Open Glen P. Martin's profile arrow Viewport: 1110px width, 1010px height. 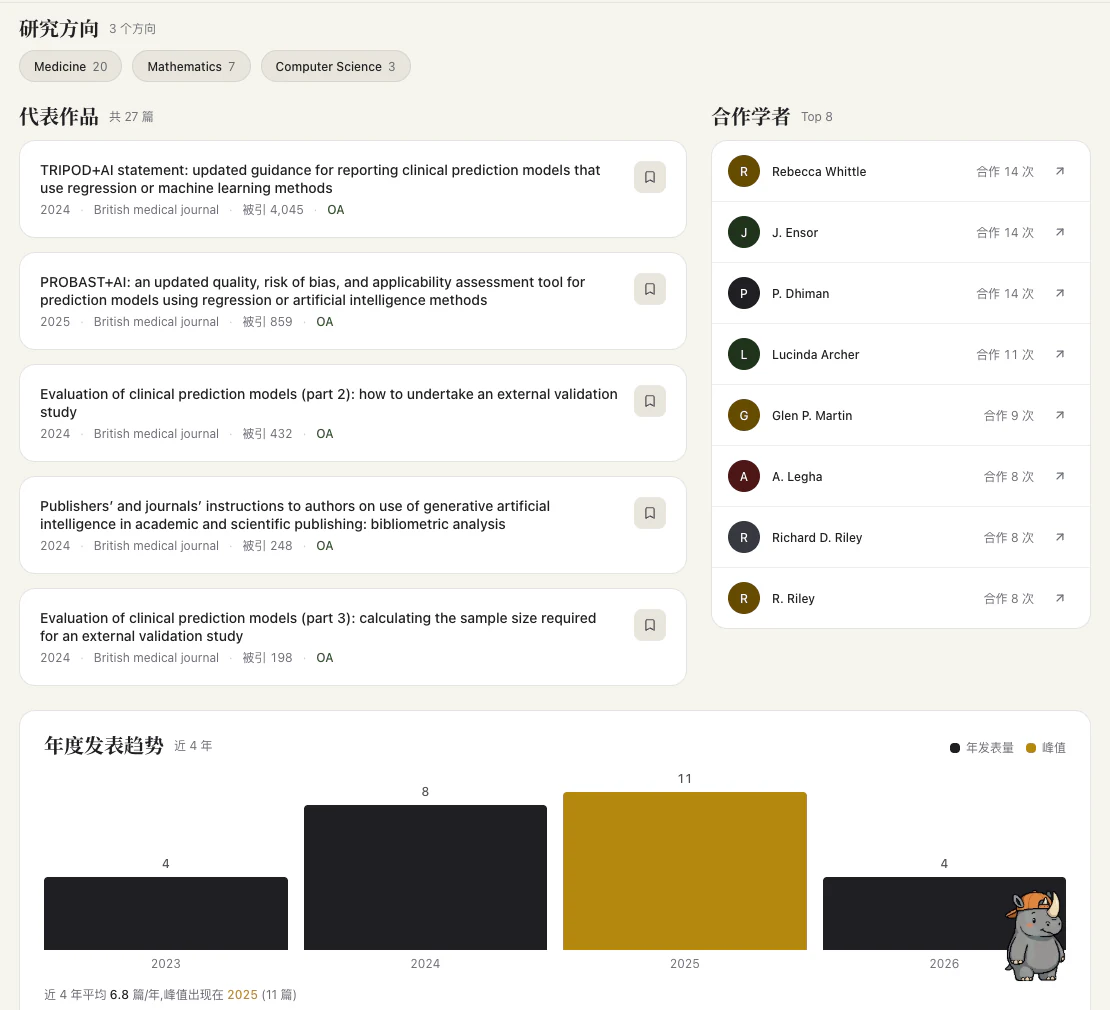1060,415
